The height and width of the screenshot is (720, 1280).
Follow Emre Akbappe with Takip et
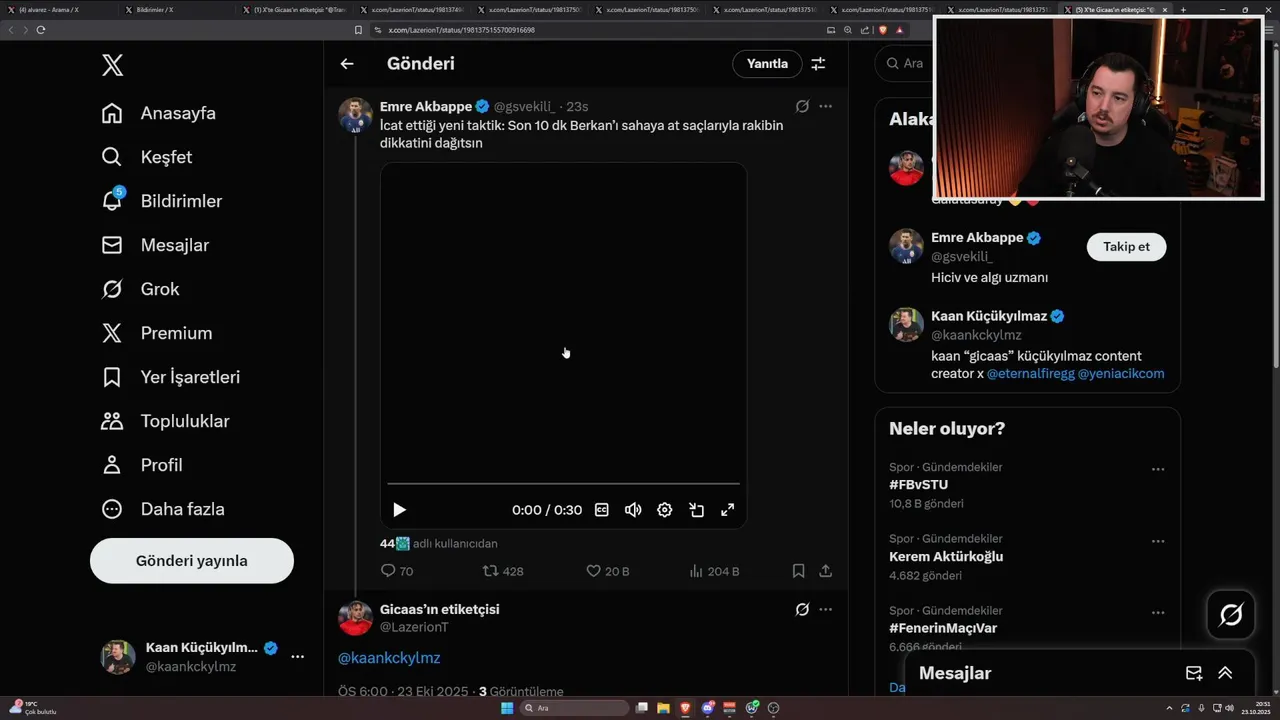pyautogui.click(x=1126, y=247)
